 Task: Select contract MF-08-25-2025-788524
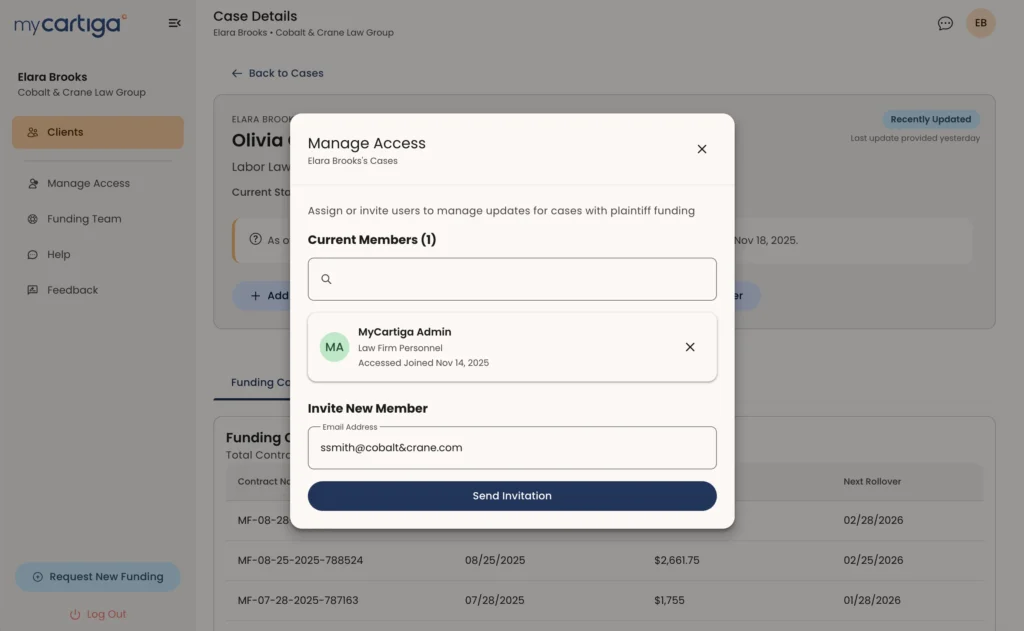point(300,560)
